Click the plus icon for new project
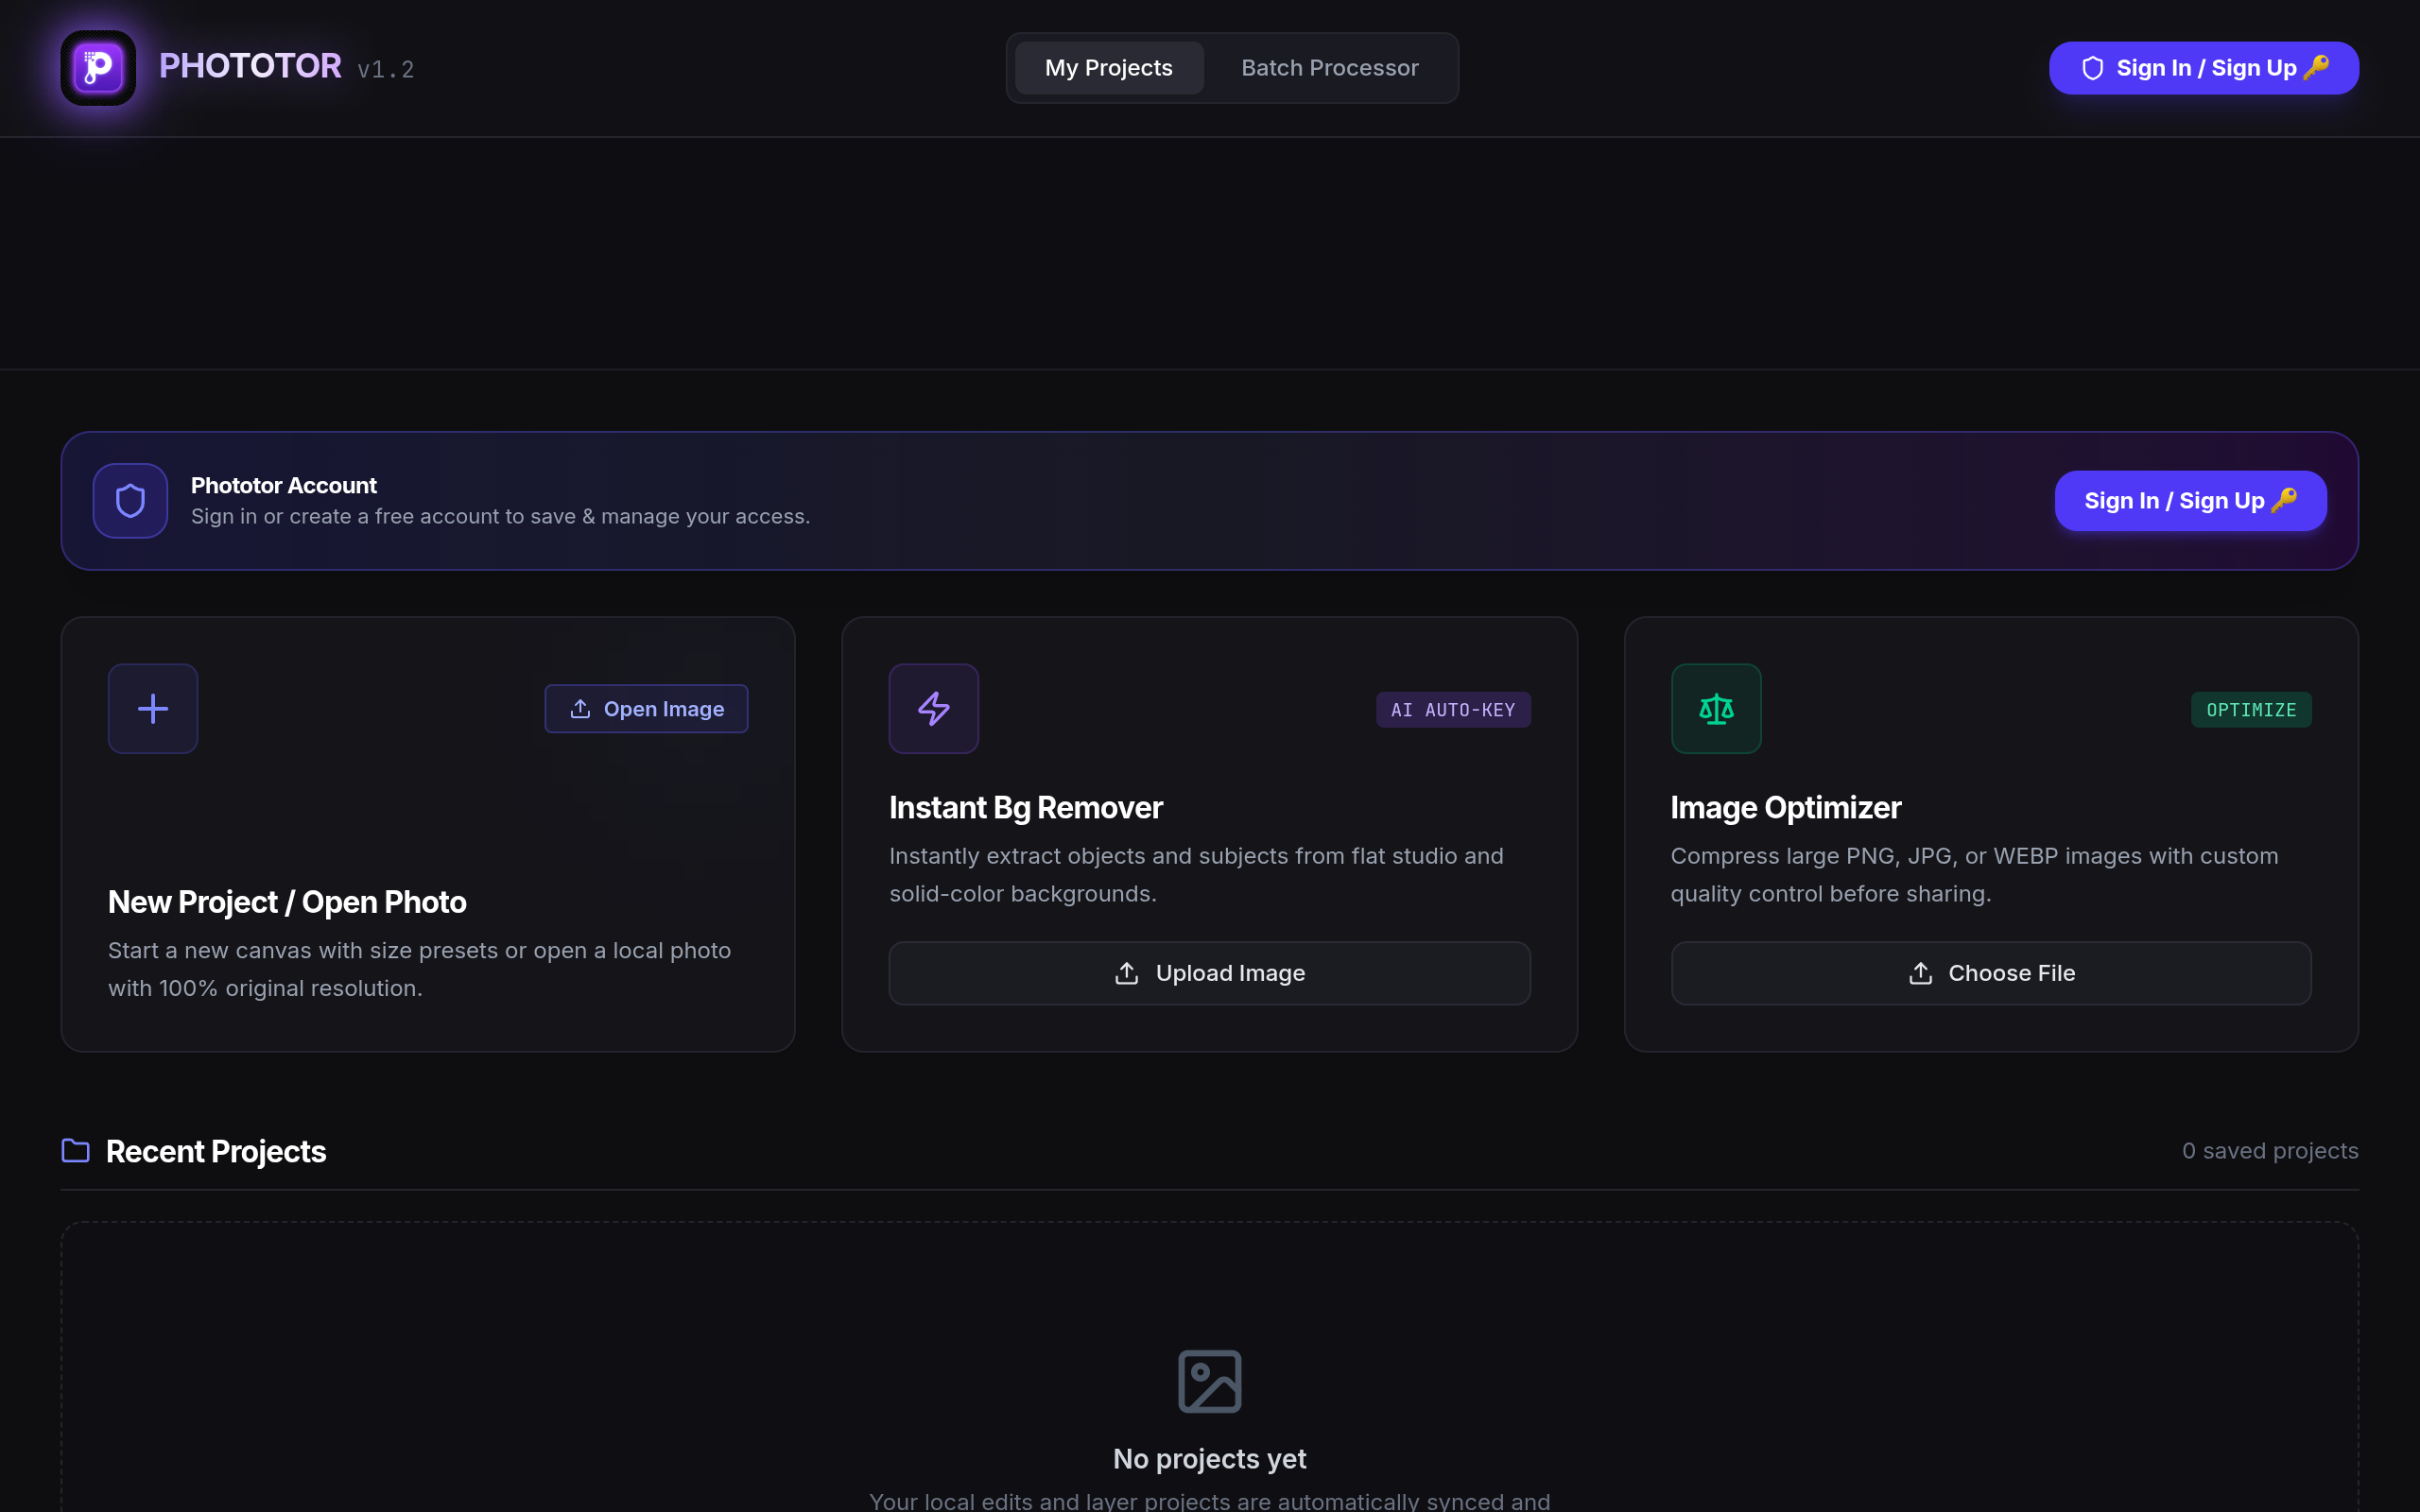 coord(153,709)
